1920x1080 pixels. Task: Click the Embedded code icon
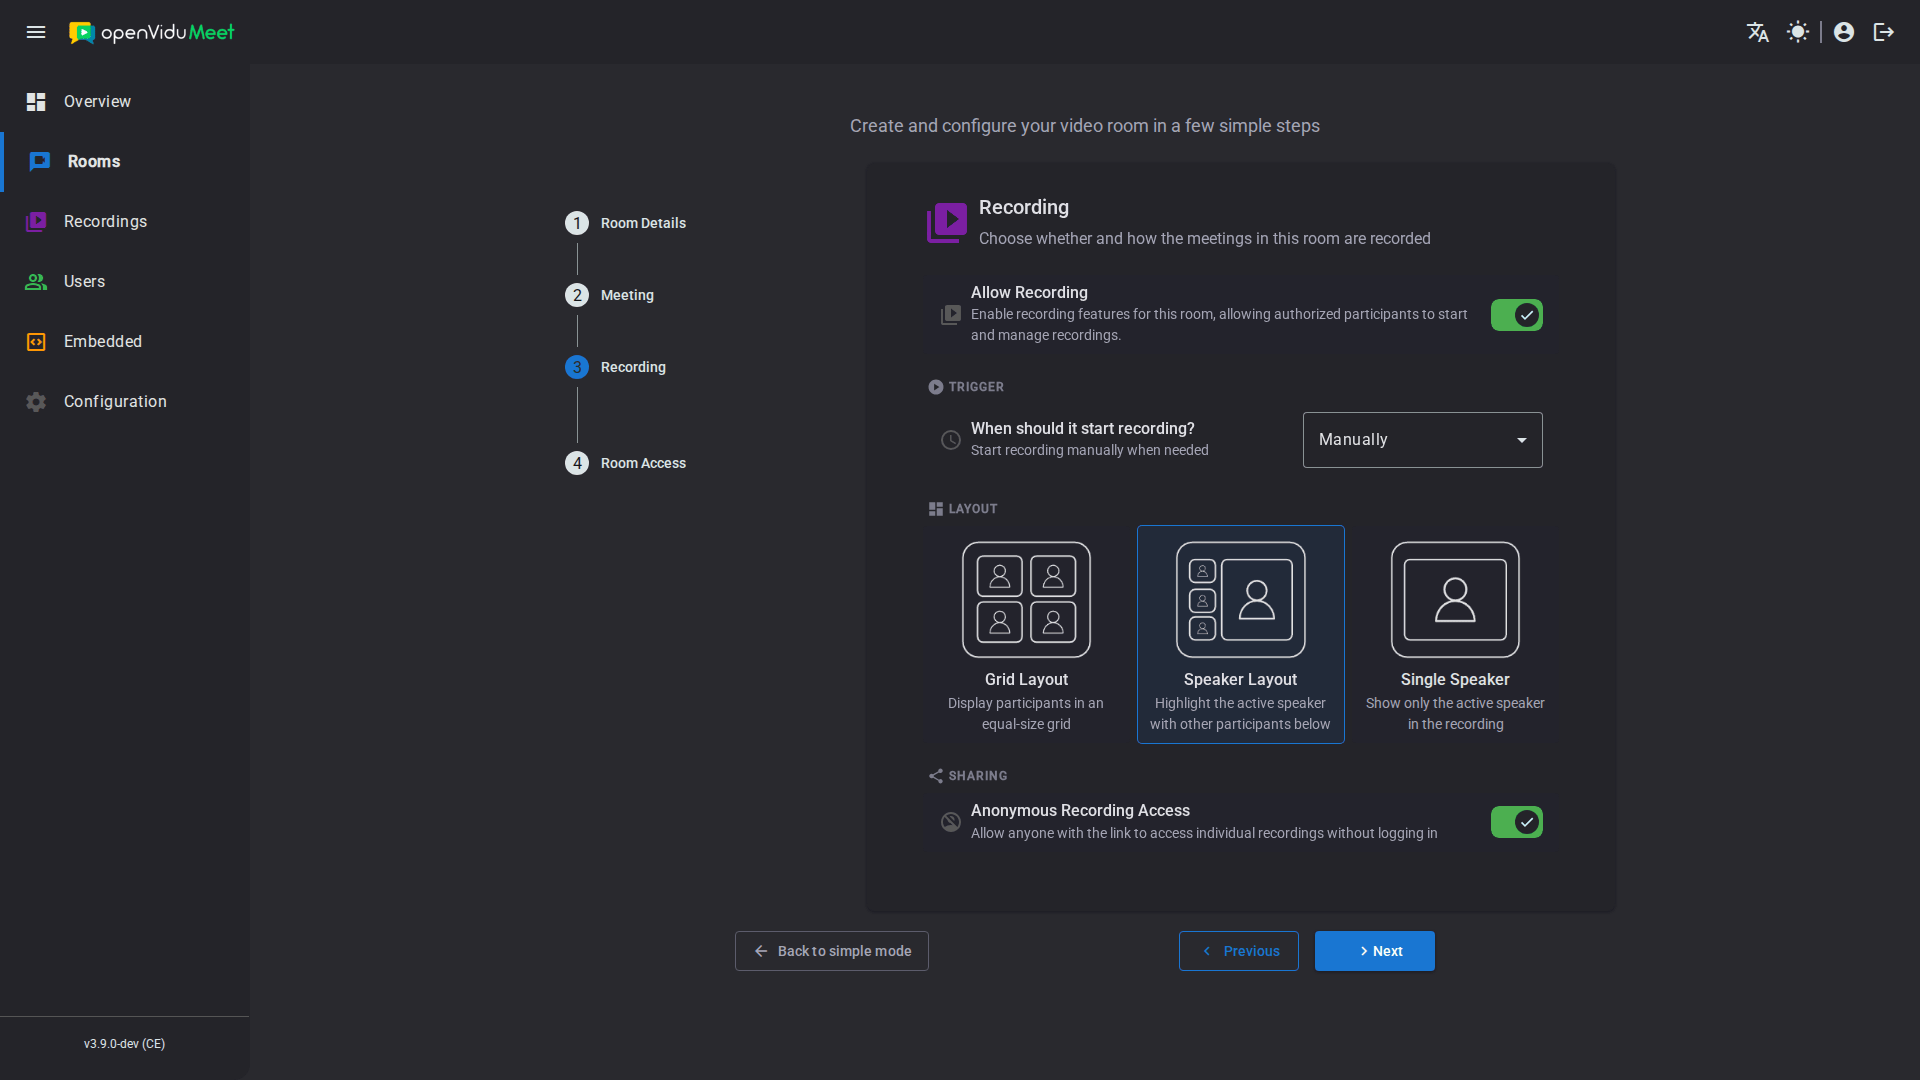click(x=36, y=342)
